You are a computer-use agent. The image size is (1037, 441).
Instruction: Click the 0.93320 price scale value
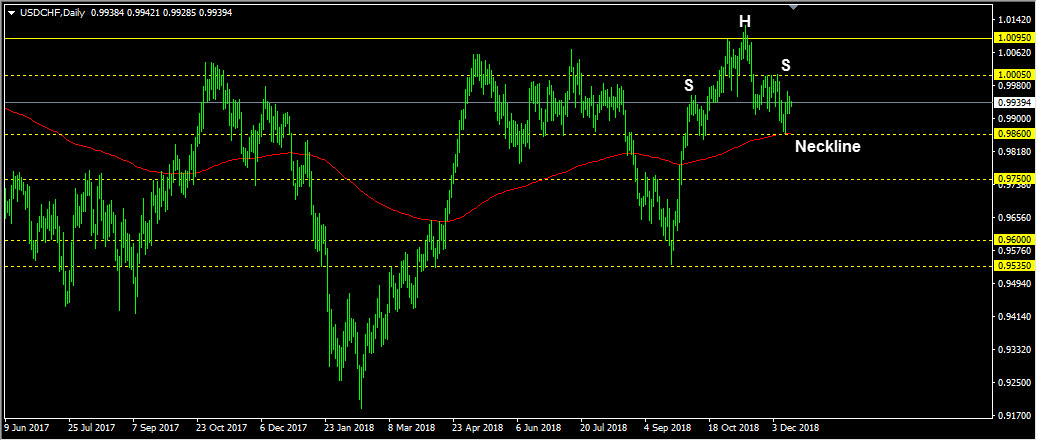pyautogui.click(x=1013, y=350)
